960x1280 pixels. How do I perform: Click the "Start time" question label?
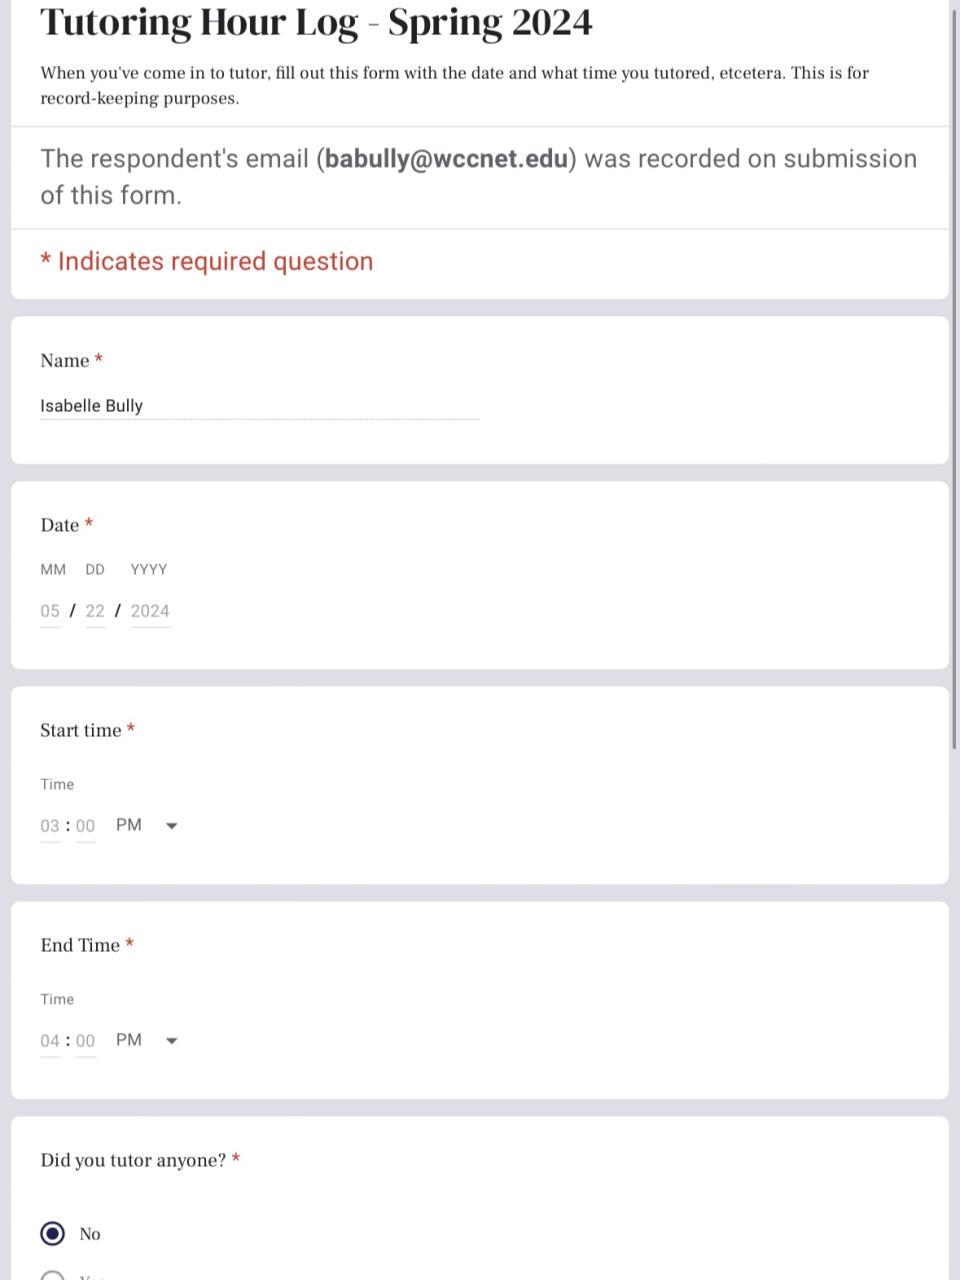[80, 730]
